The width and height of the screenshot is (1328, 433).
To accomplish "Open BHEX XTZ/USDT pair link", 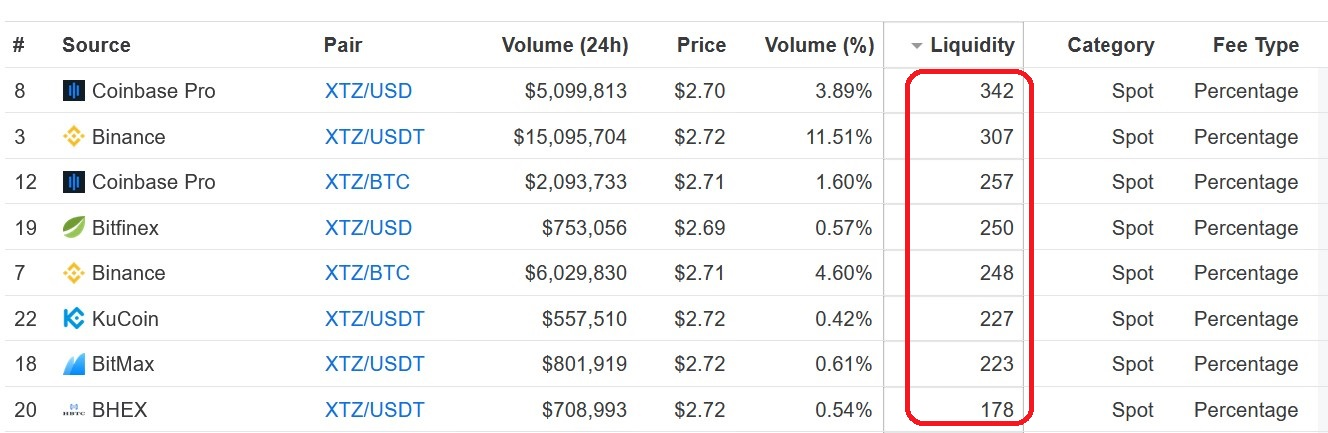I will click(x=374, y=410).
